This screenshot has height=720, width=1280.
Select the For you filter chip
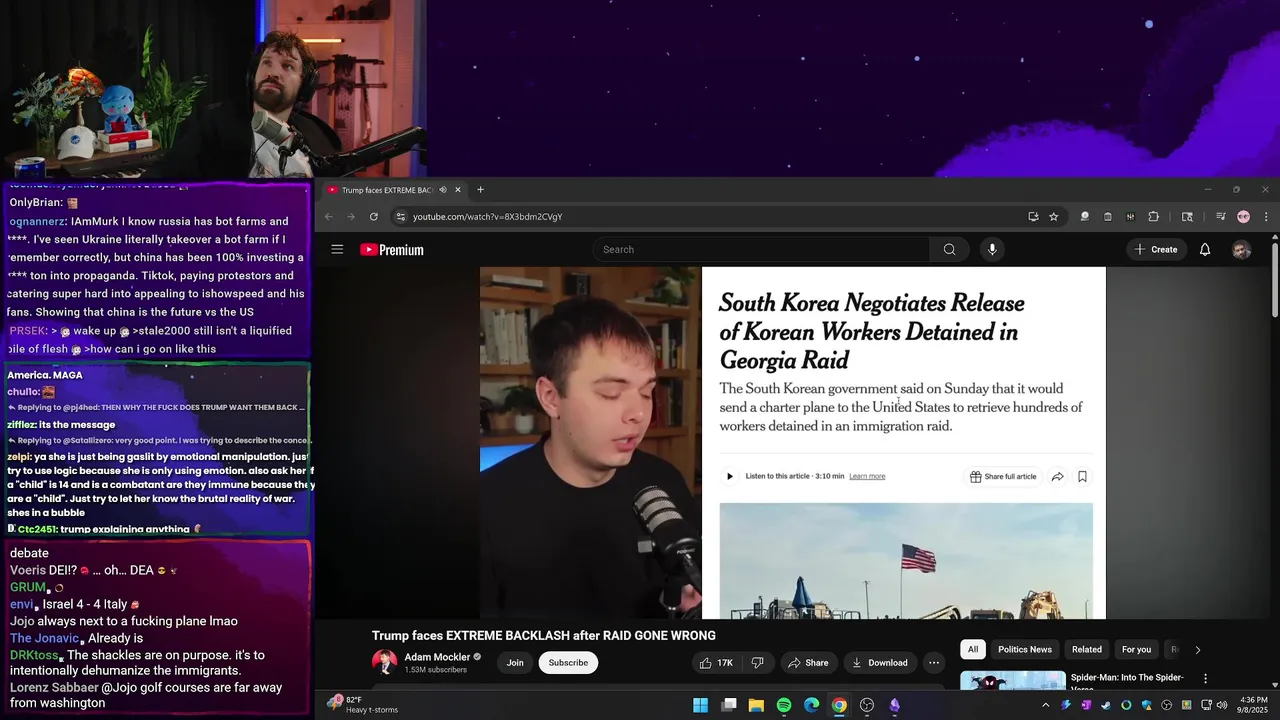(x=1136, y=649)
